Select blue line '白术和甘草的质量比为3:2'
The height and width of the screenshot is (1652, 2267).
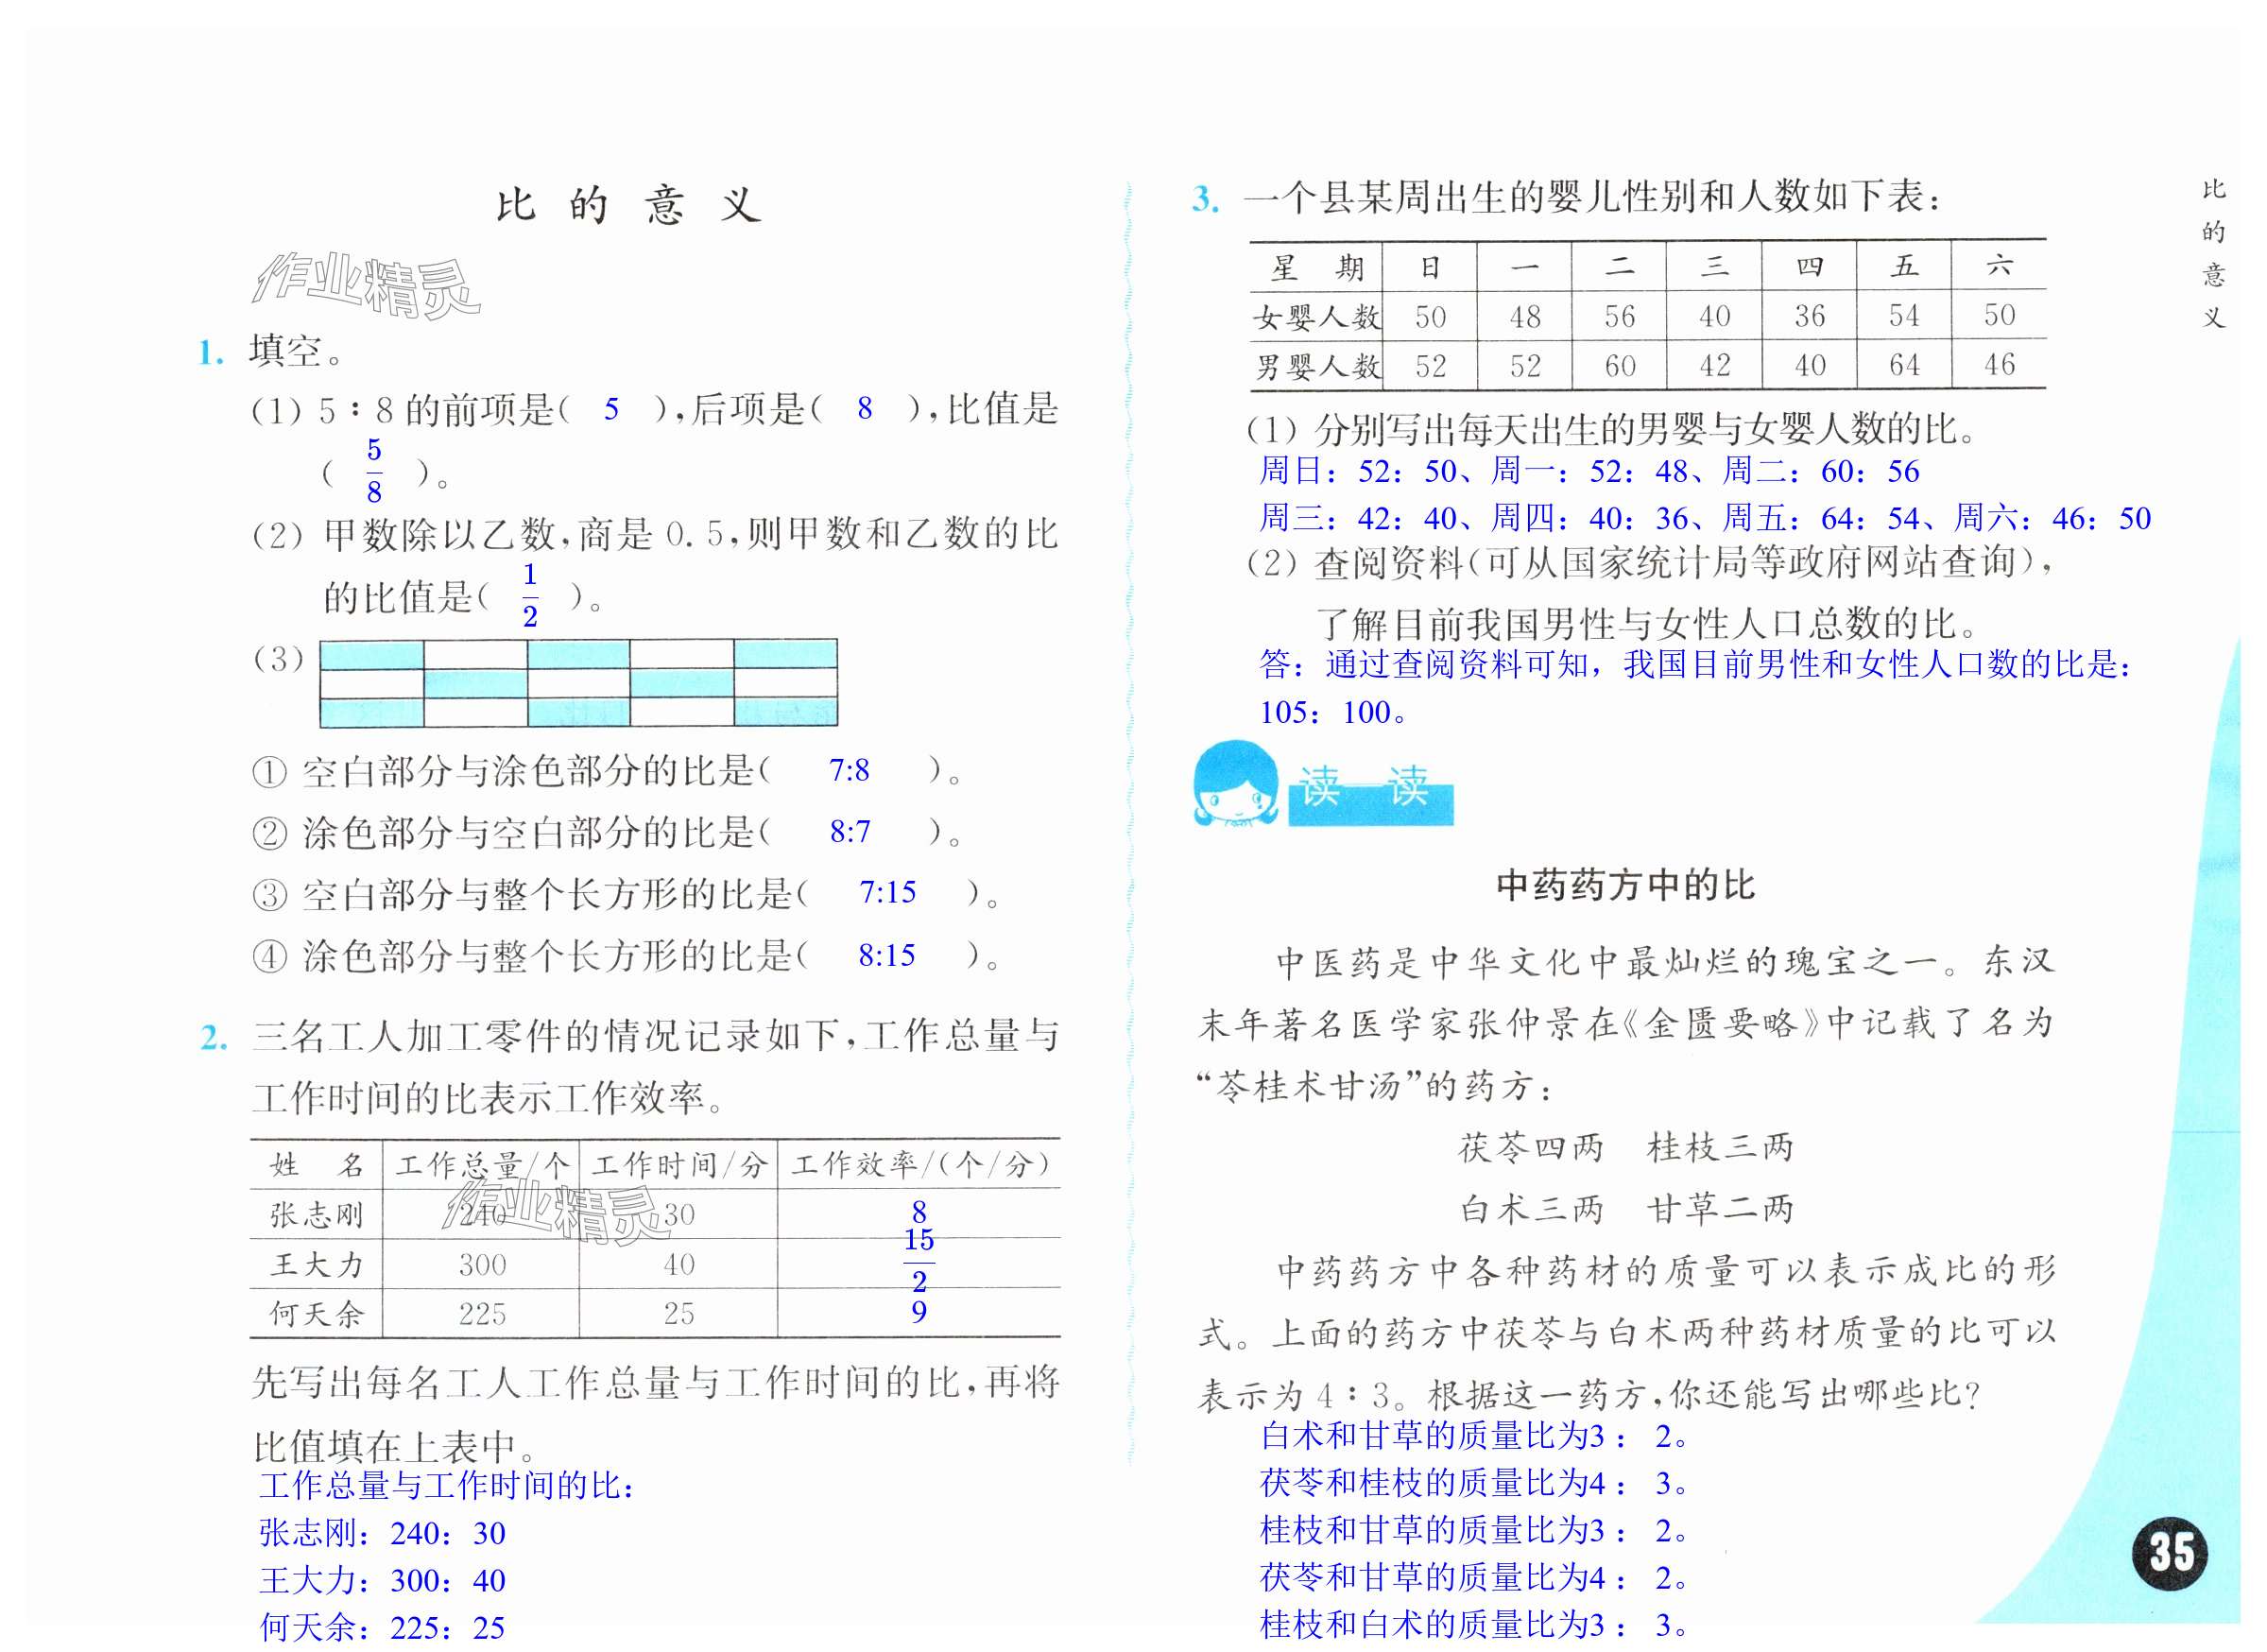[x=1475, y=1437]
